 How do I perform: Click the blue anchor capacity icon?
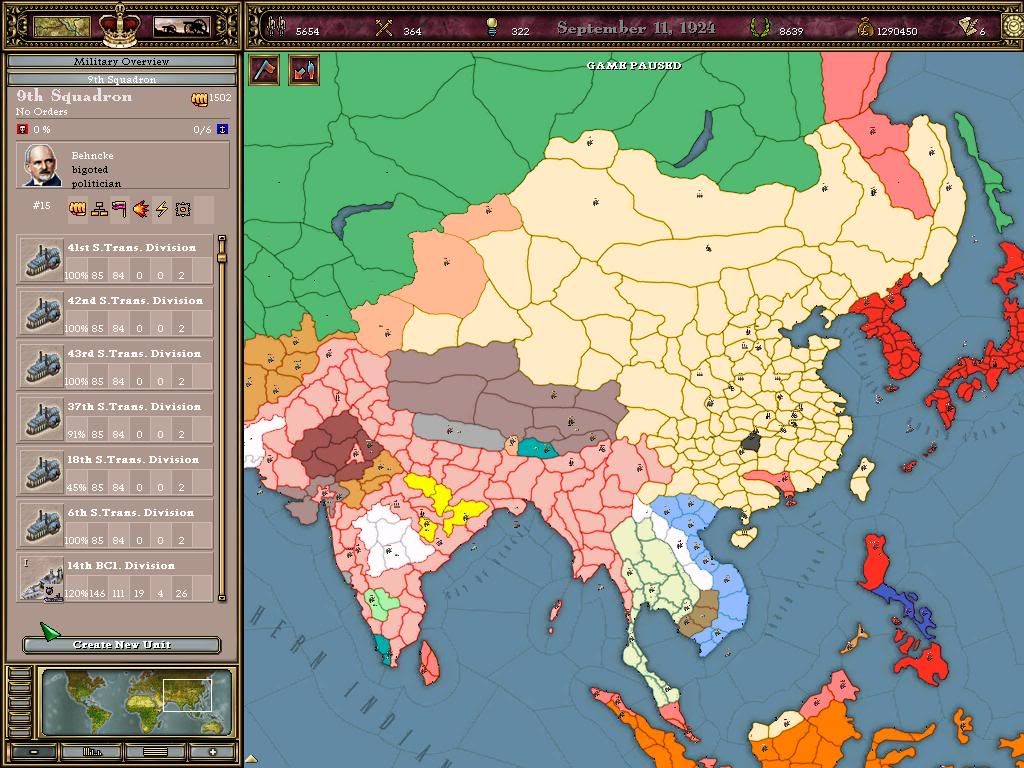[x=222, y=129]
